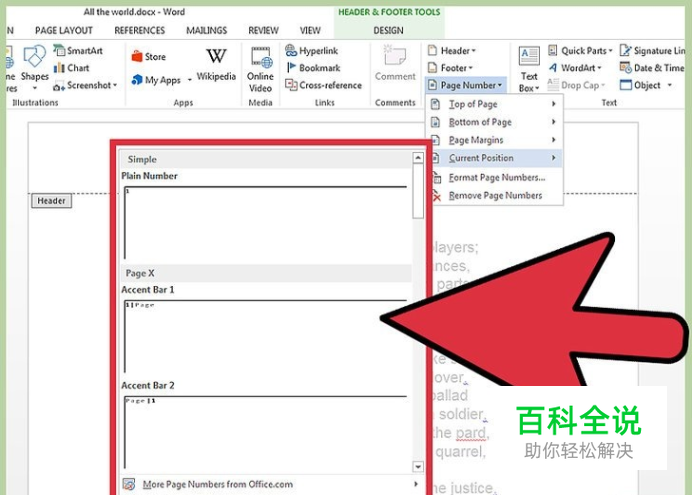Open the My Apps dropdown arrow
This screenshot has width=692, height=495.
pyautogui.click(x=190, y=80)
